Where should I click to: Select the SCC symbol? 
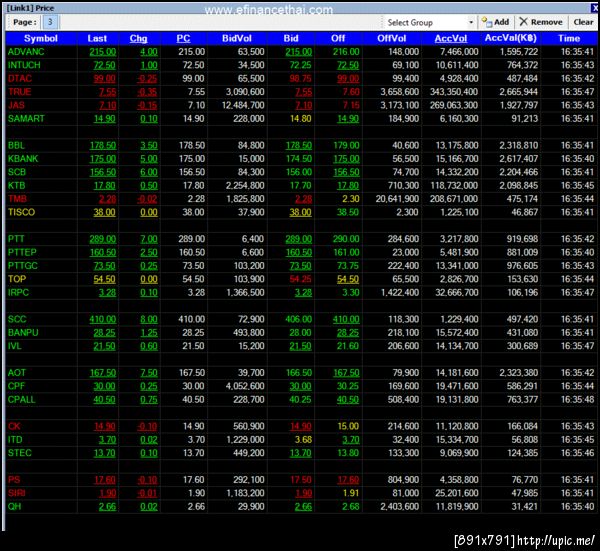tap(17, 319)
